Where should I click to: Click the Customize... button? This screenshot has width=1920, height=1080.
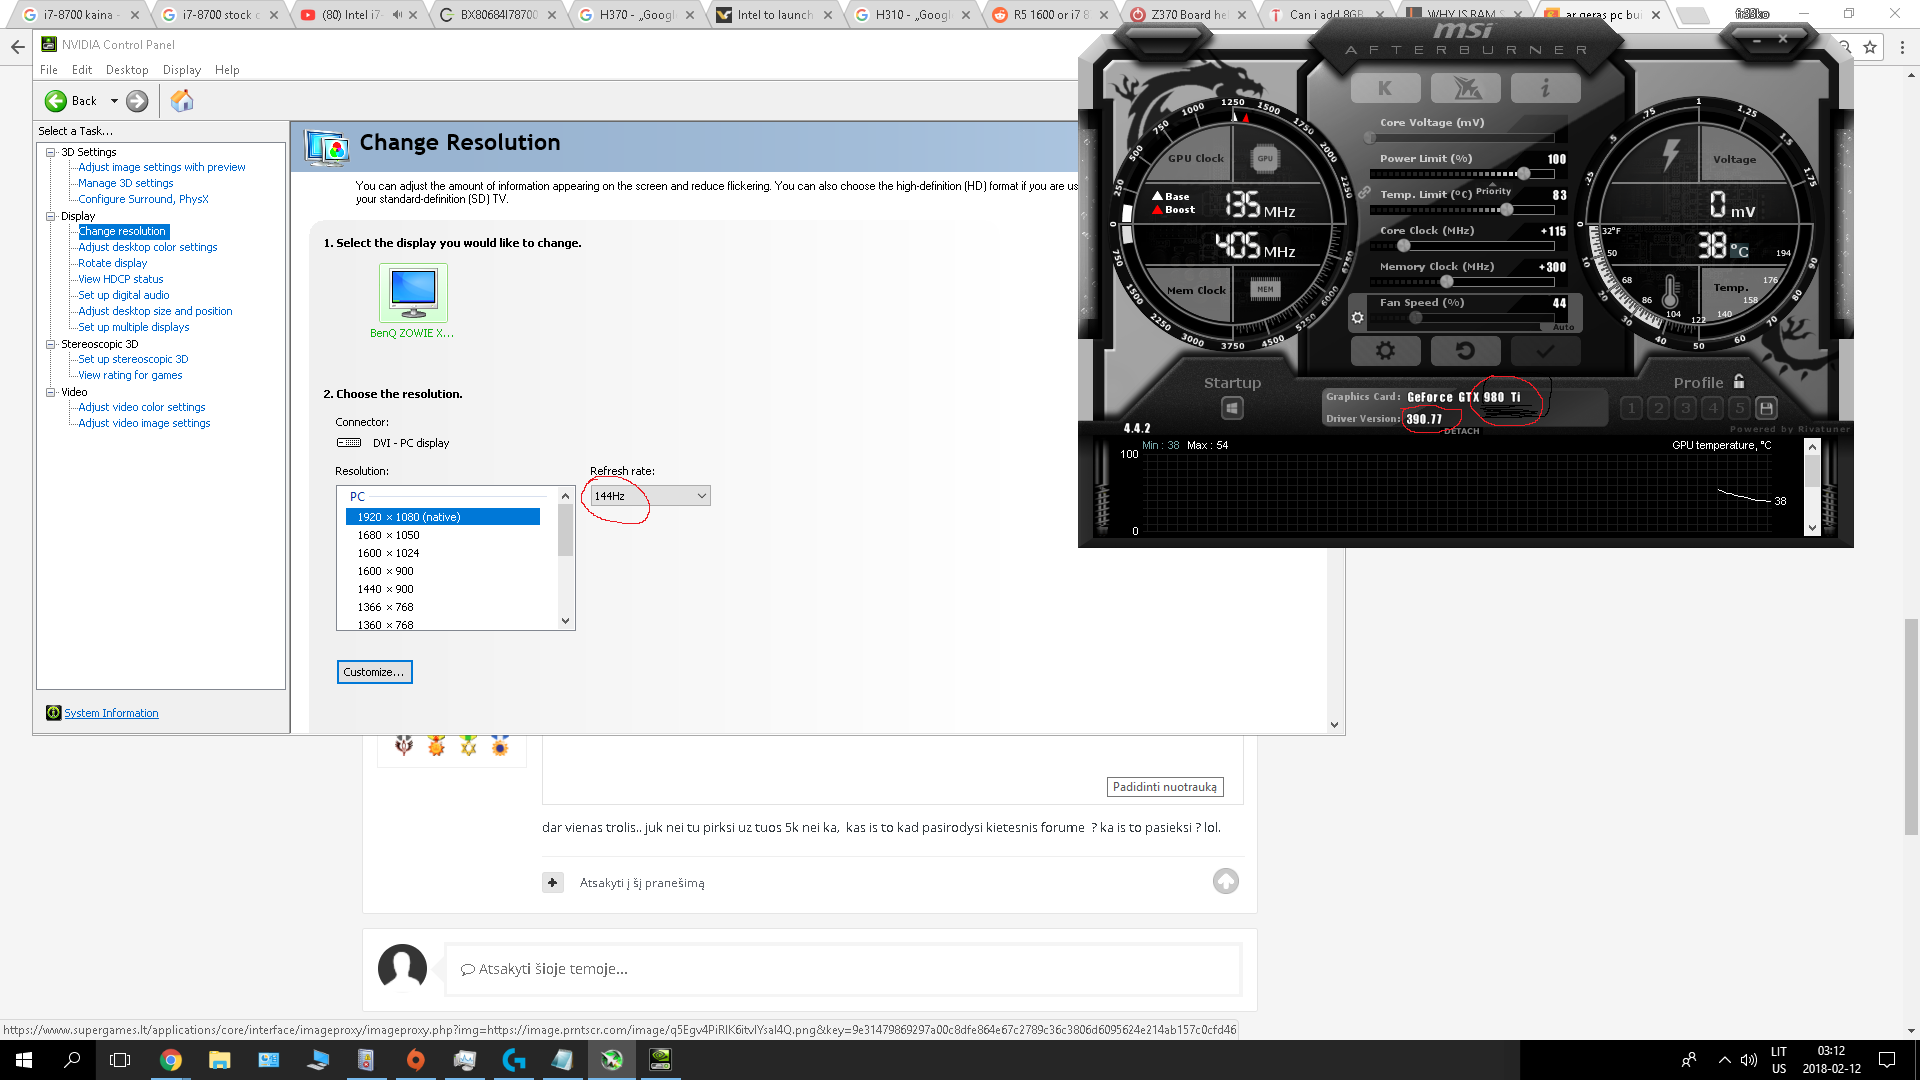click(374, 672)
